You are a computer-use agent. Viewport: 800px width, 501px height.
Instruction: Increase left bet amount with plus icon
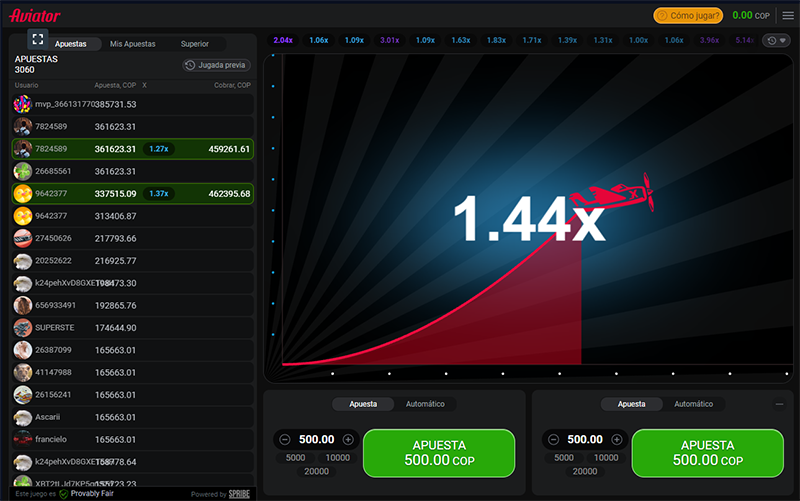click(348, 439)
